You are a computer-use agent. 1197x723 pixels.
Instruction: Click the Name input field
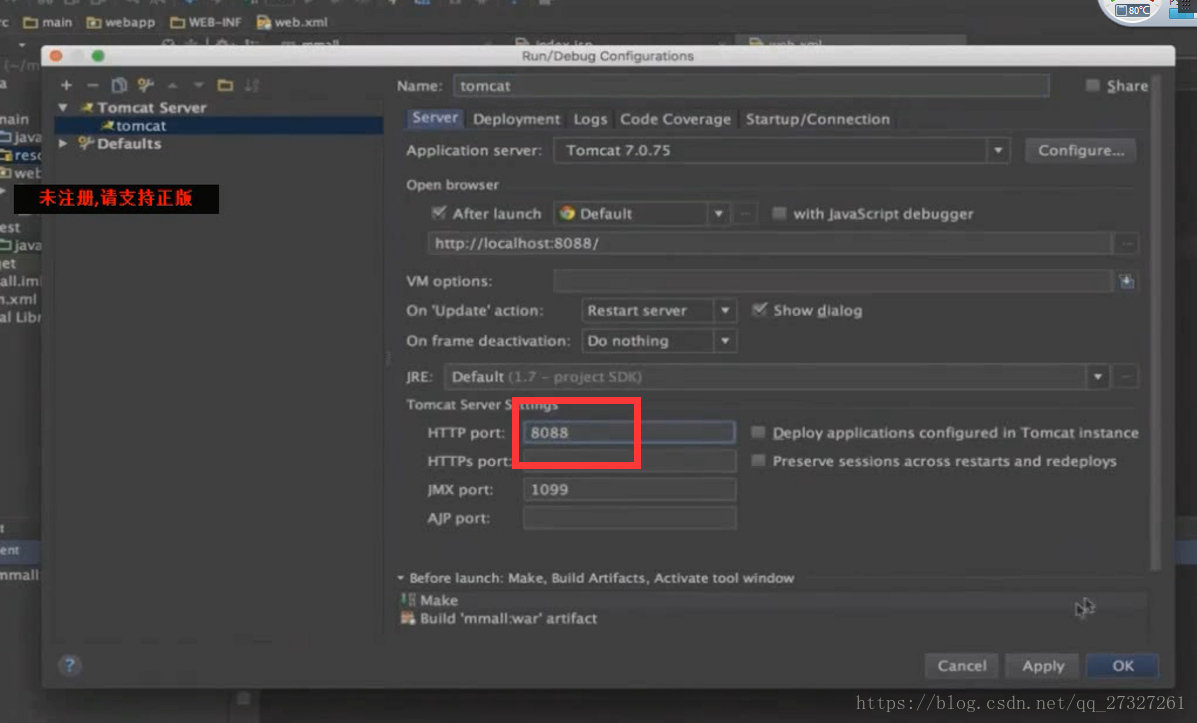coord(751,86)
